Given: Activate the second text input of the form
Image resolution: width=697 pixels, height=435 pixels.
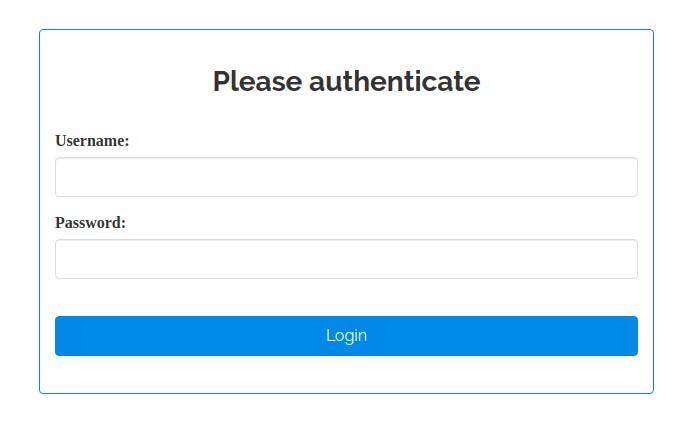Looking at the screenshot, I should pyautogui.click(x=346, y=259).
